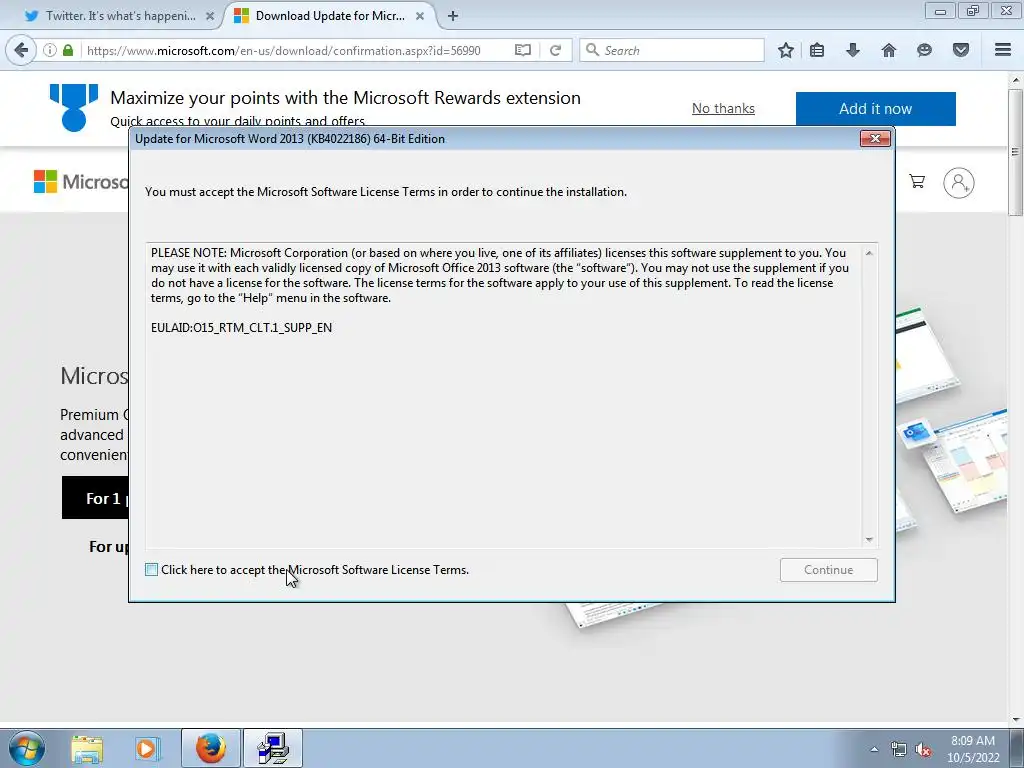Open the account sign-in avatar icon
Image resolution: width=1024 pixels, height=768 pixels.
959,183
